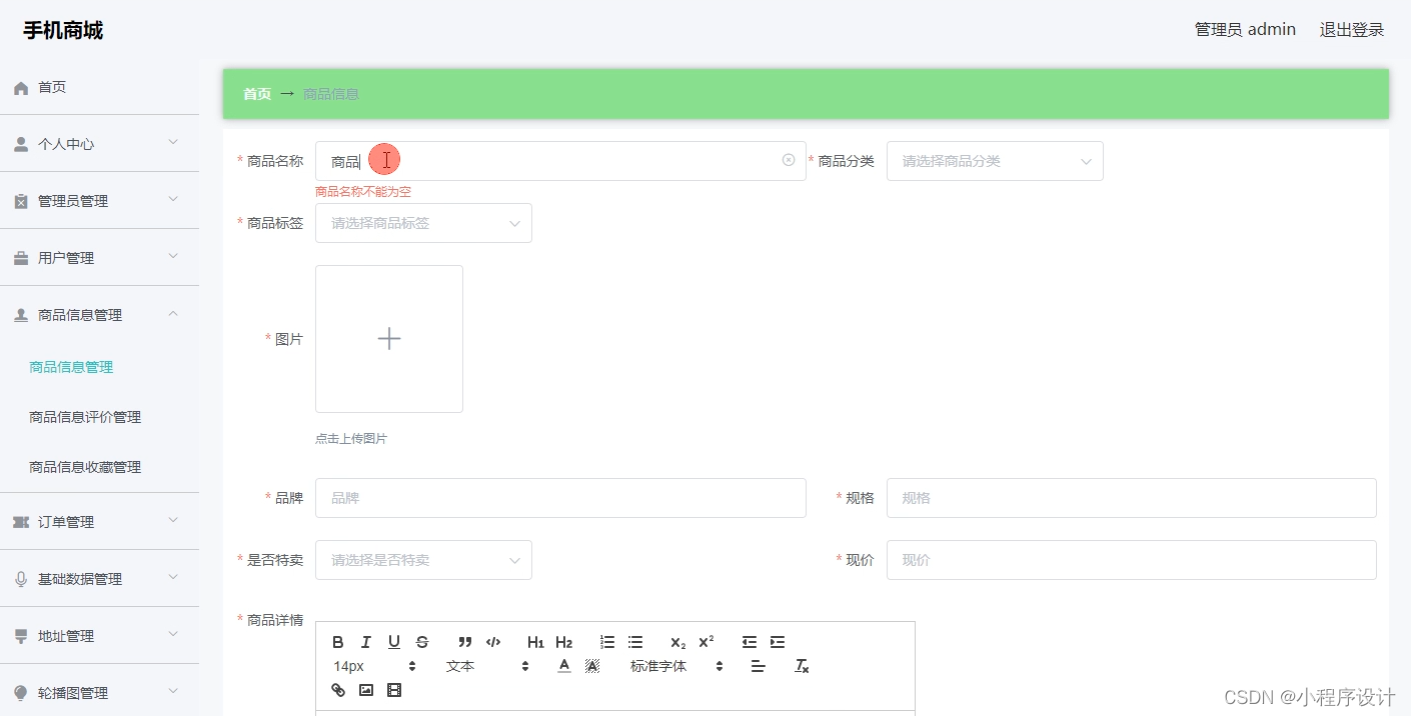The image size is (1411, 716).
Task: Open the 是否特卖 dropdown
Action: 423,560
